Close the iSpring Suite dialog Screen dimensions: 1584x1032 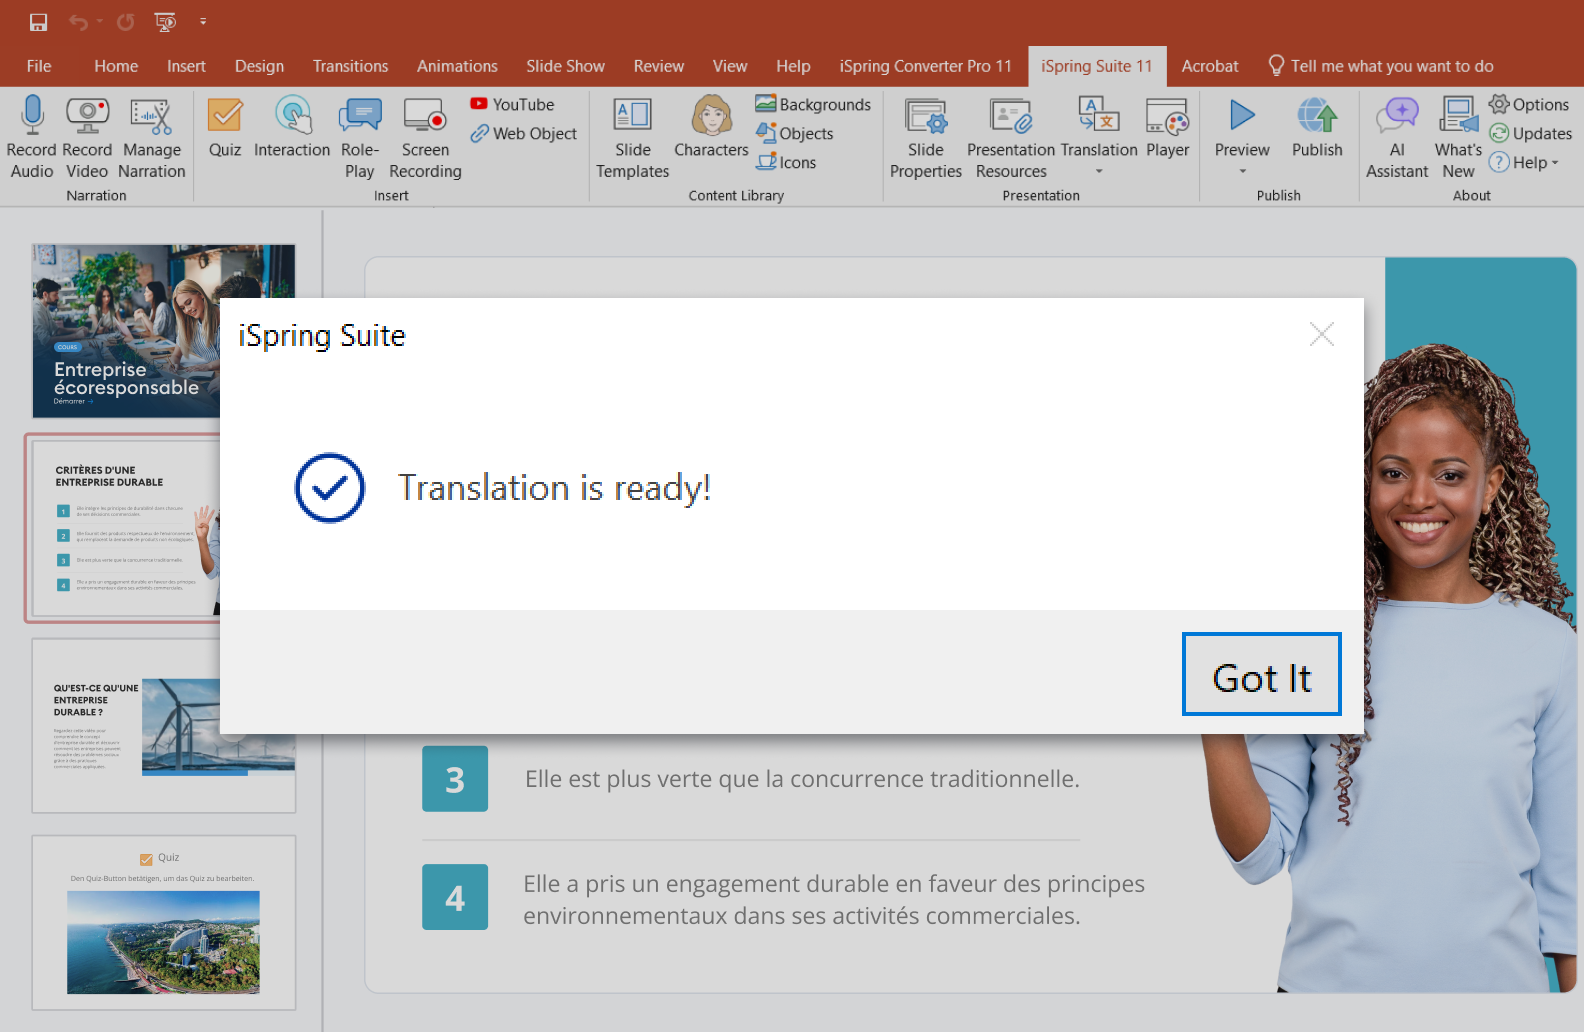tap(1322, 334)
